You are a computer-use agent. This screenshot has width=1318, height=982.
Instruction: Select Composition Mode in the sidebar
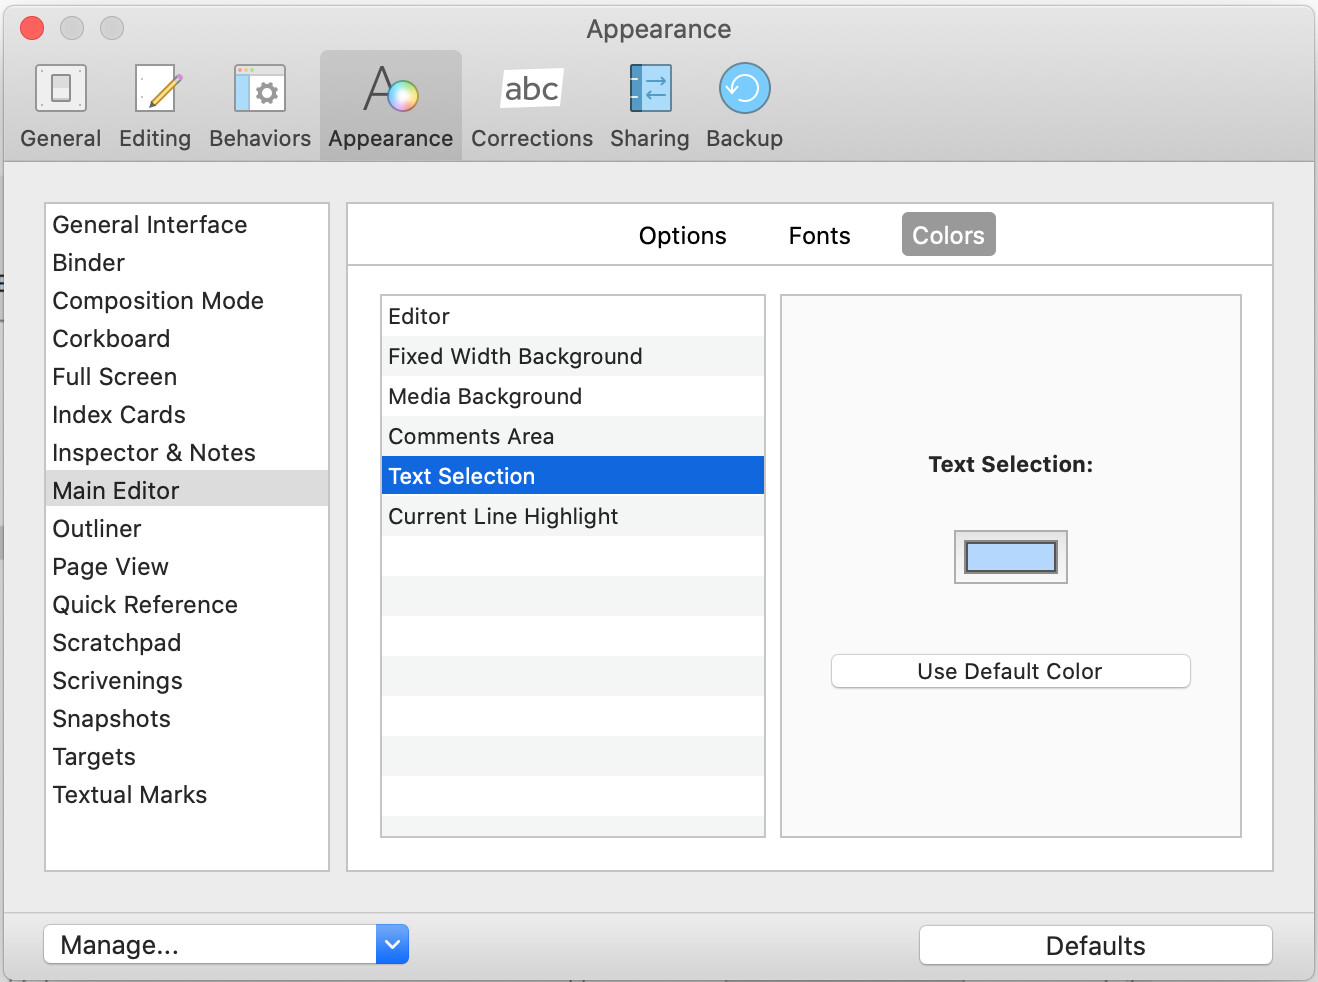tap(157, 301)
